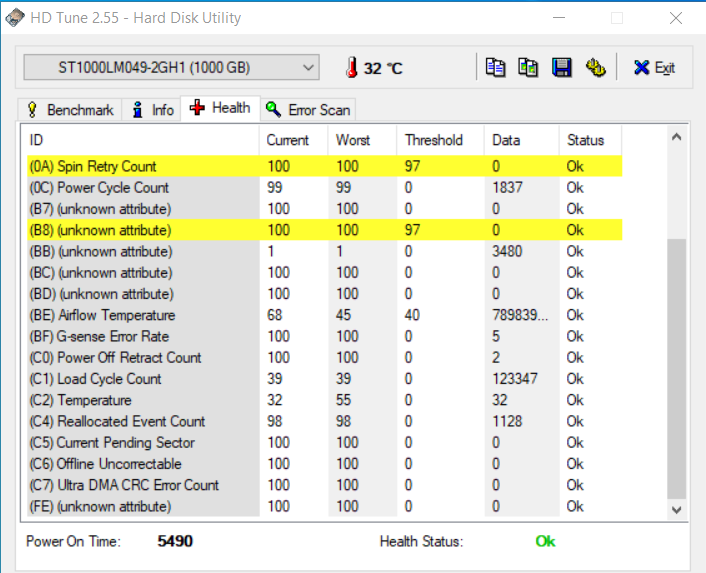This screenshot has height=573, width=706.
Task: Select the Current Pending Sector row
Action: pyautogui.click(x=325, y=442)
